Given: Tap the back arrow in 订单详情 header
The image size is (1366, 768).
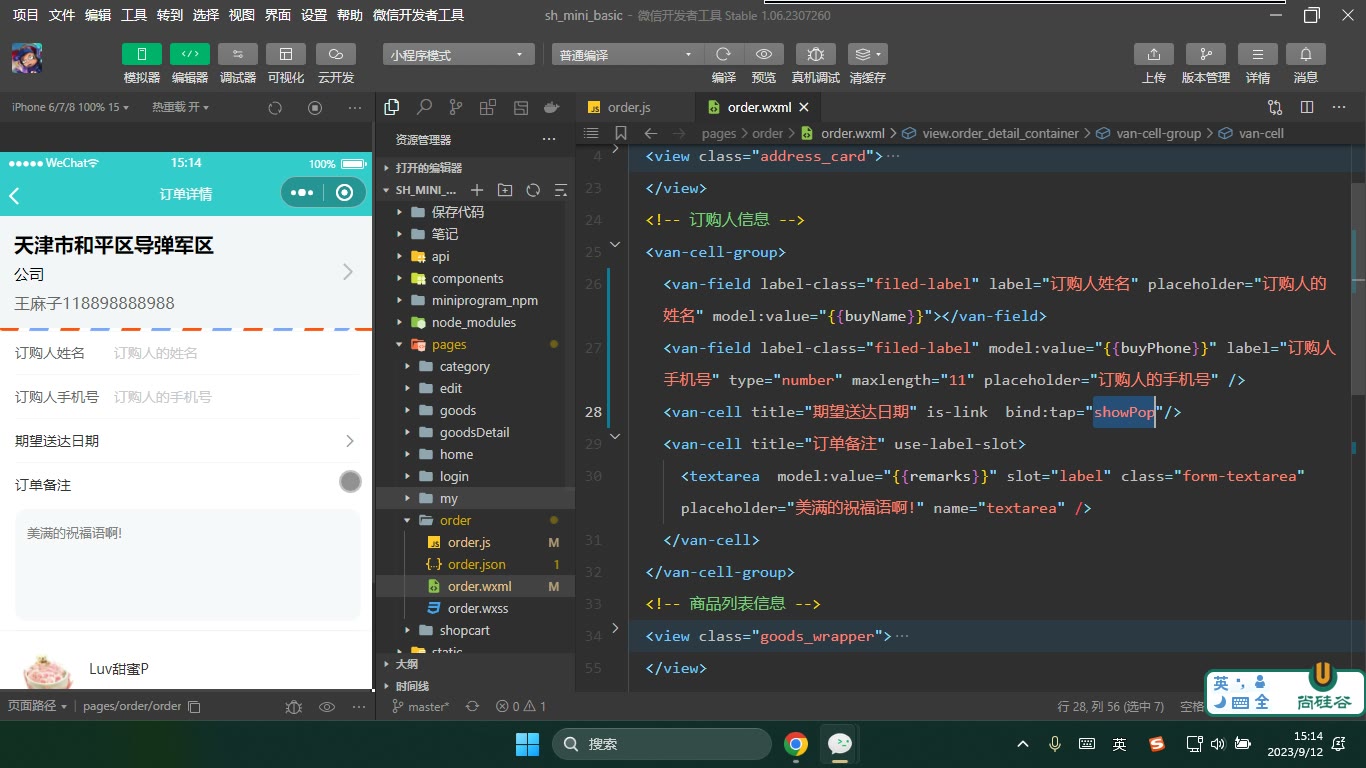Looking at the screenshot, I should (15, 195).
